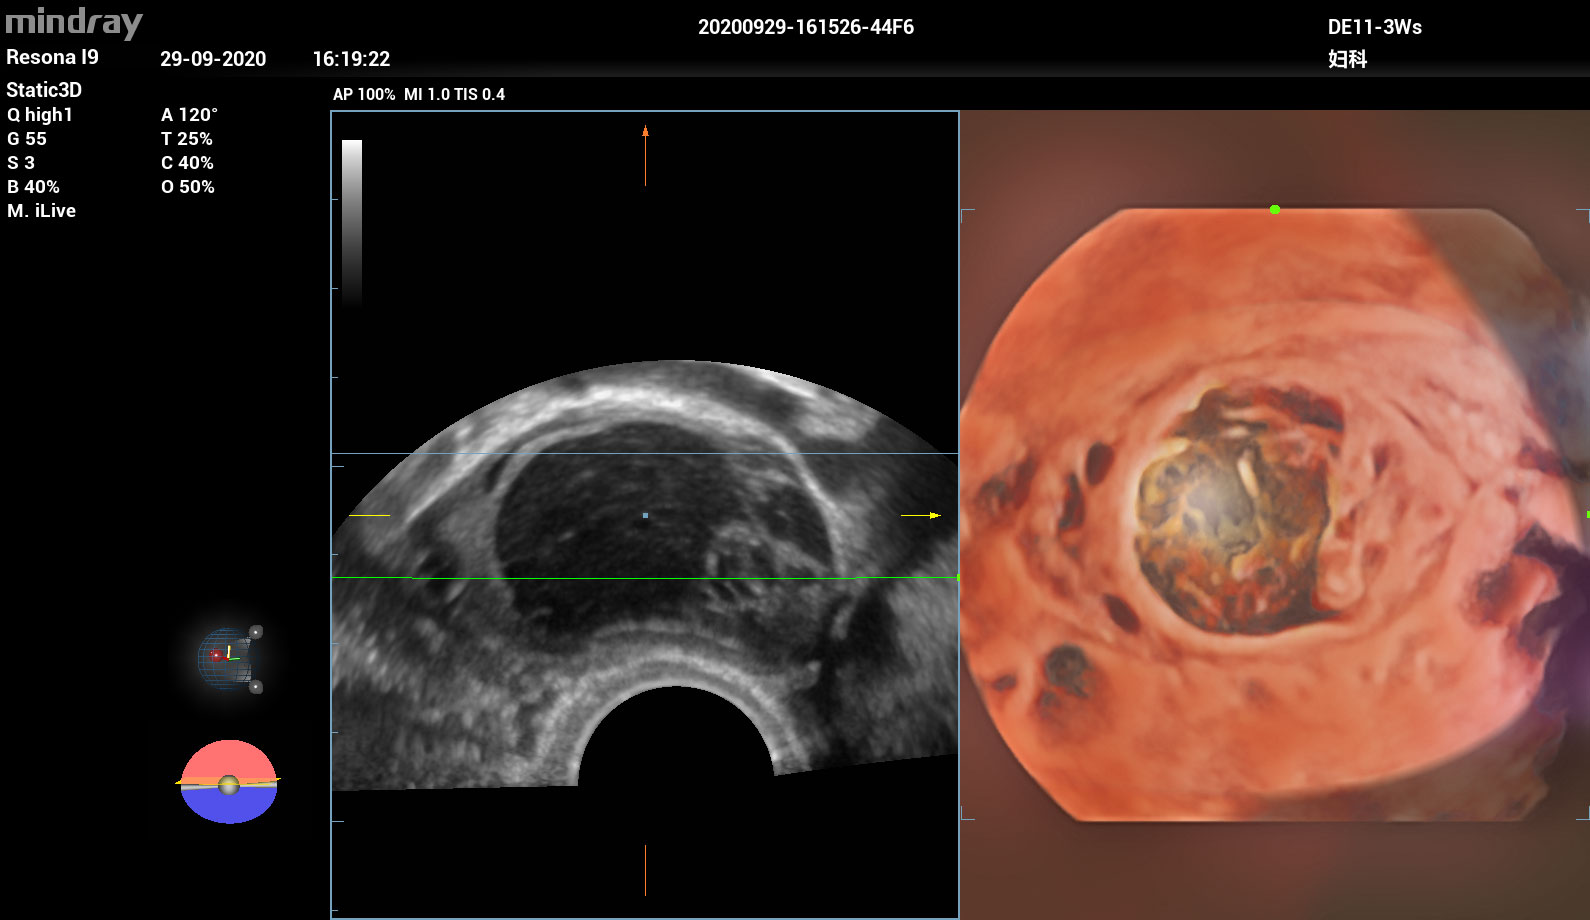Click the wireframe 3D orientation sphere icon

point(226,658)
